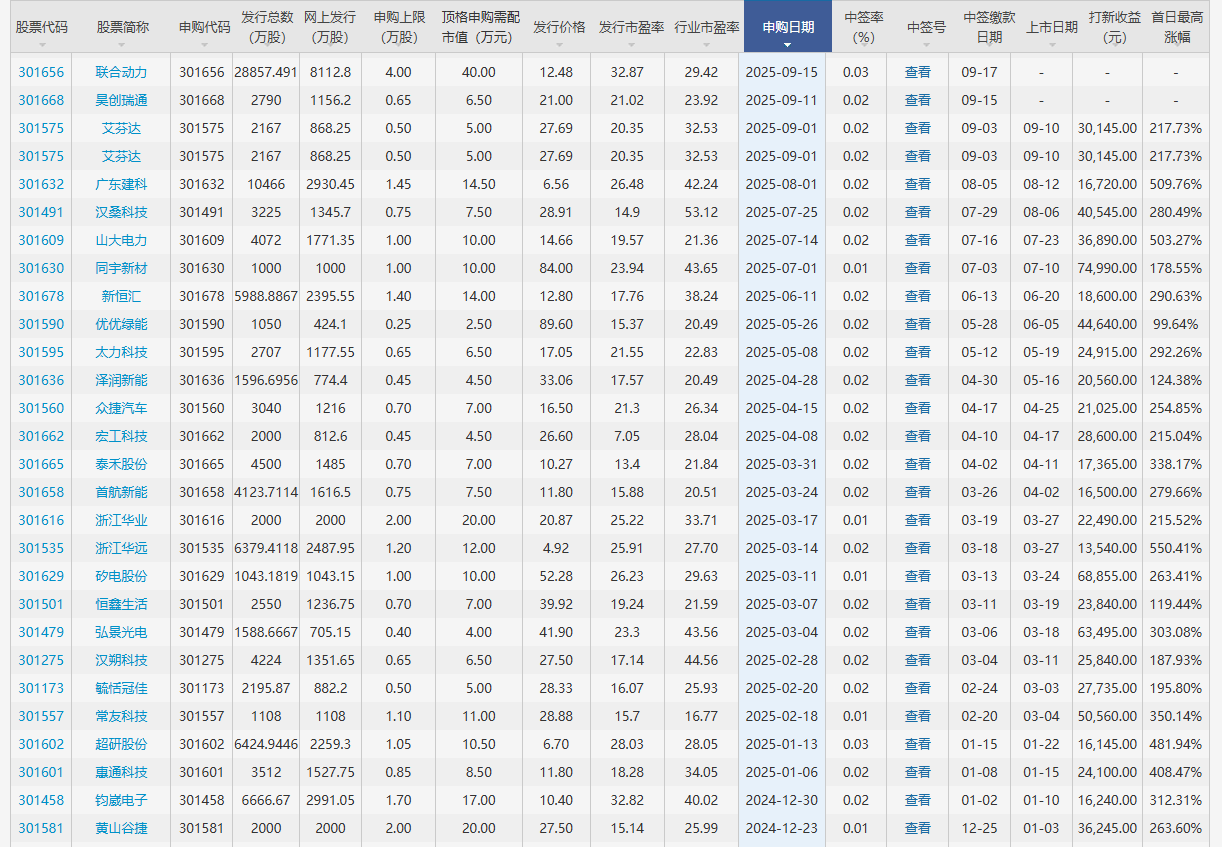Open the 矽电股份 stock name link
Viewport: 1222px width, 847px height.
coord(121,576)
